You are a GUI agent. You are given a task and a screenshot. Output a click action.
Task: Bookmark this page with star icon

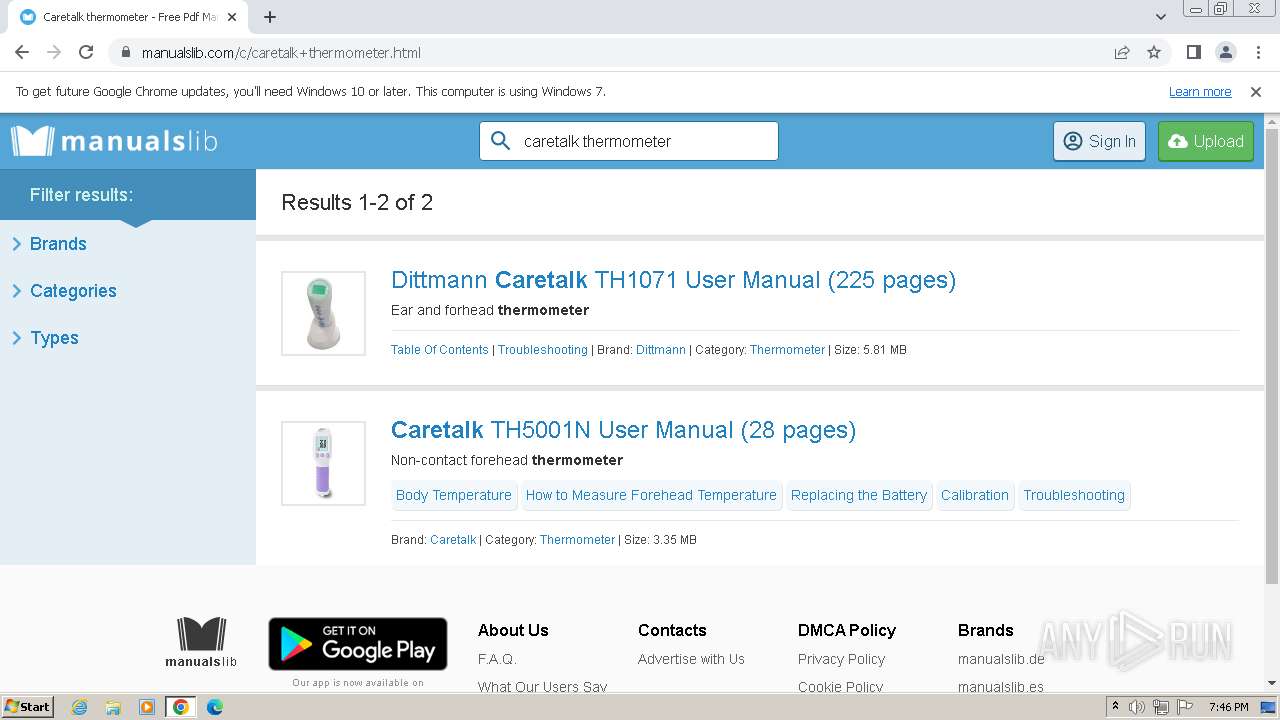point(1154,53)
